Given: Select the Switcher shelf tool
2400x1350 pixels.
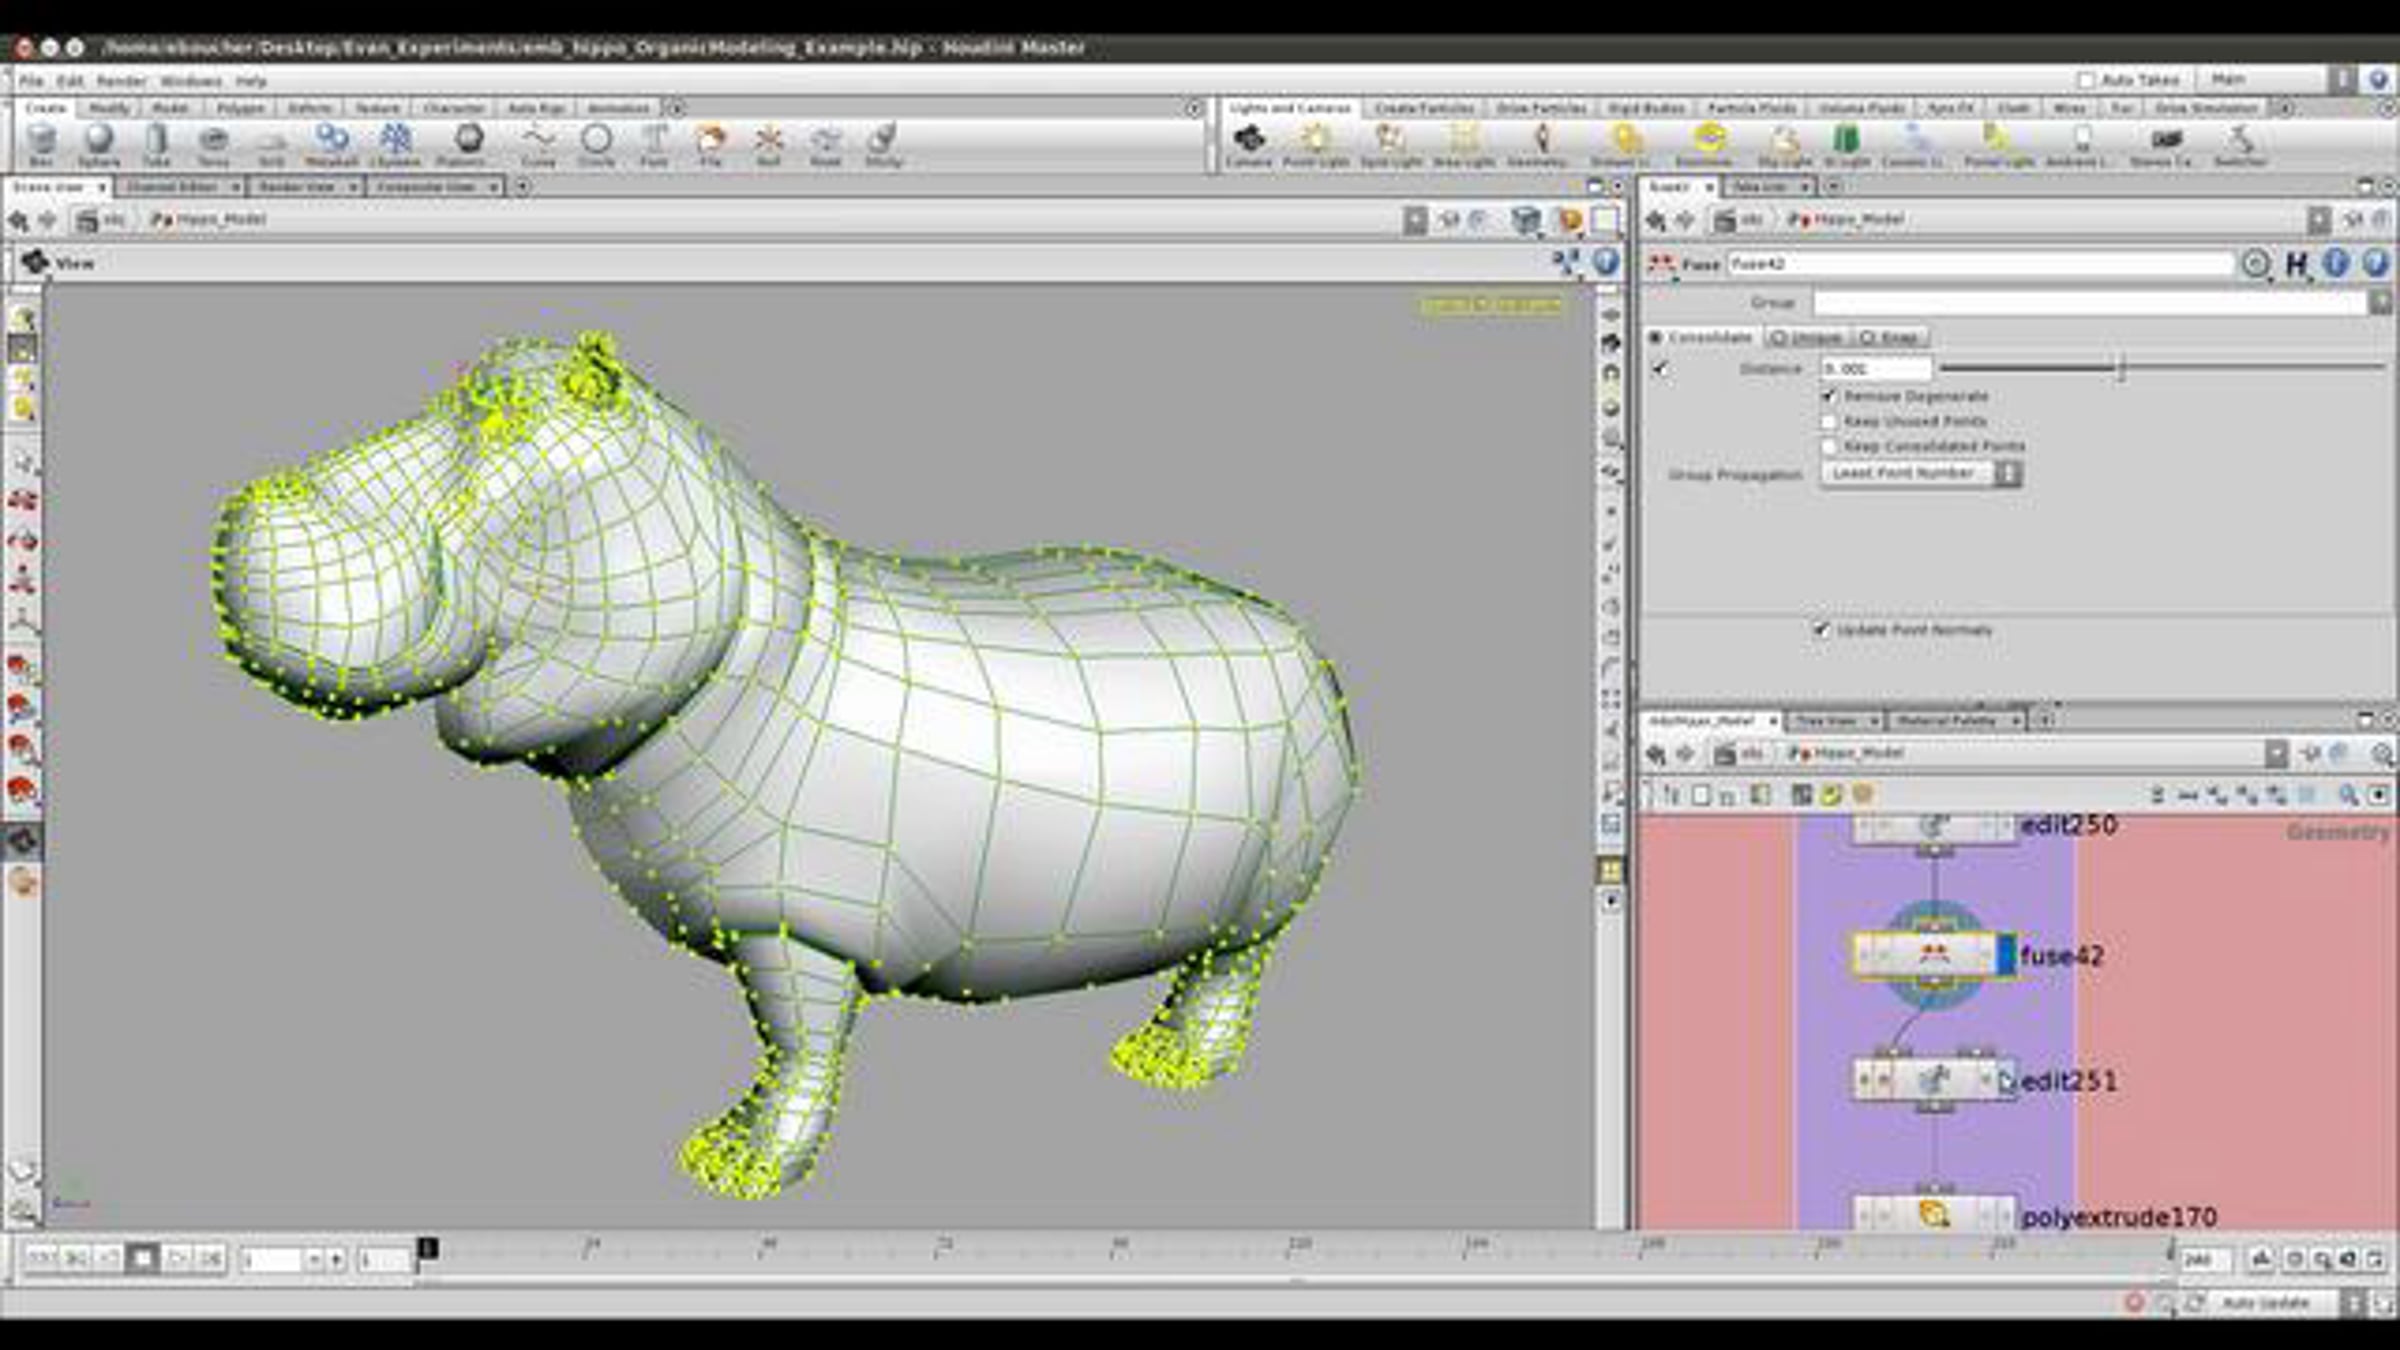Looking at the screenshot, I should pyautogui.click(x=2240, y=144).
